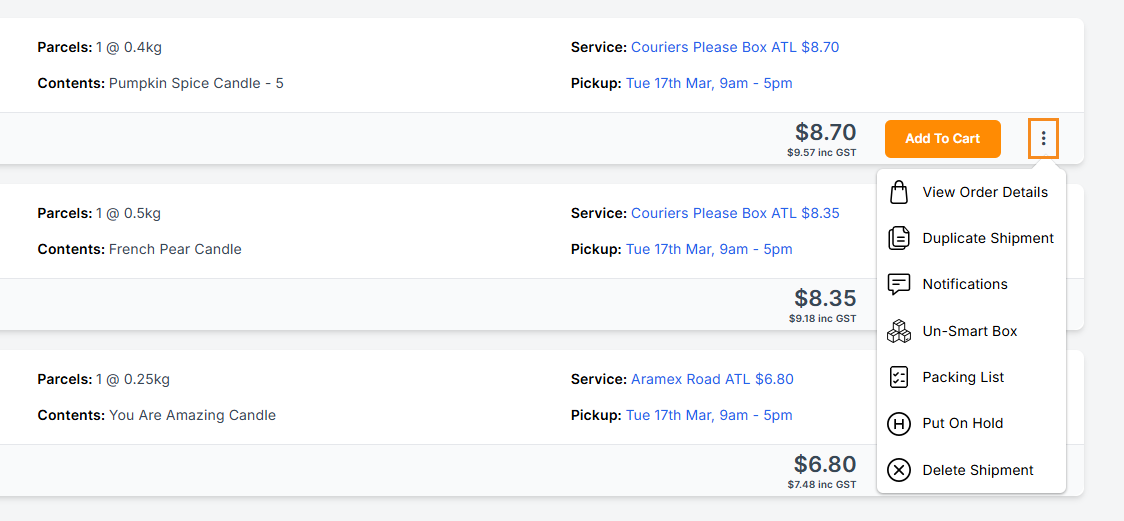Select View Order Details from menu

[x=985, y=192]
